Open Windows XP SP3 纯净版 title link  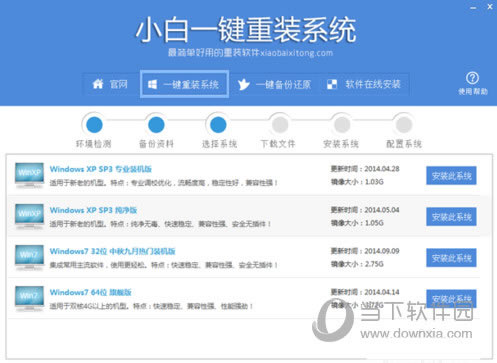click(x=93, y=210)
